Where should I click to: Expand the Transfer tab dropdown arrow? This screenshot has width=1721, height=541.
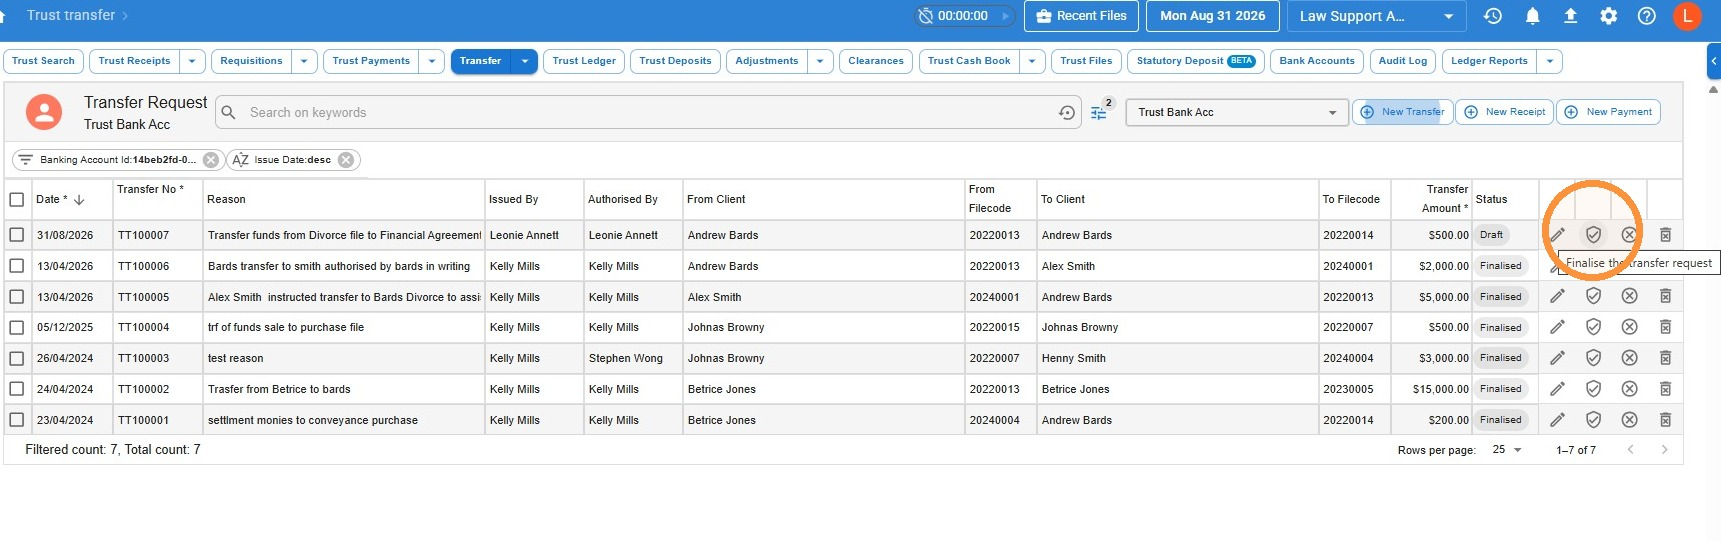(x=524, y=61)
